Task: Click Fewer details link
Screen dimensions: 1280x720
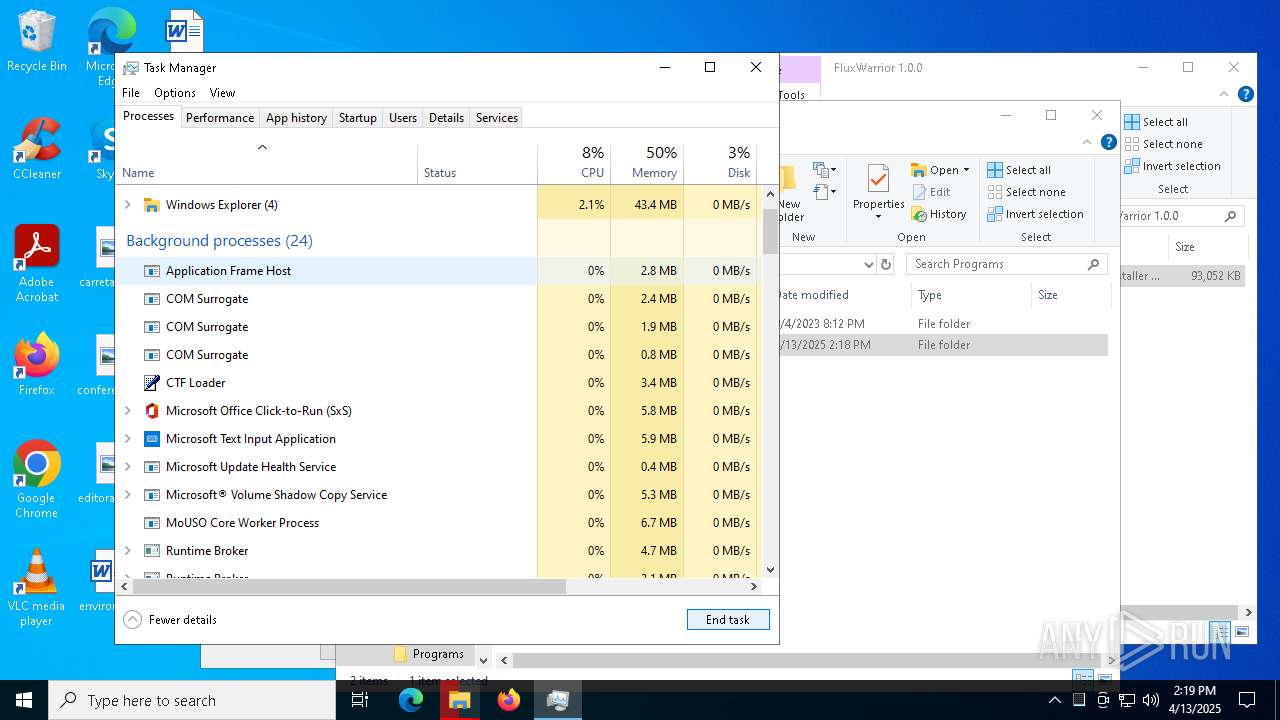Action: [x=183, y=620]
